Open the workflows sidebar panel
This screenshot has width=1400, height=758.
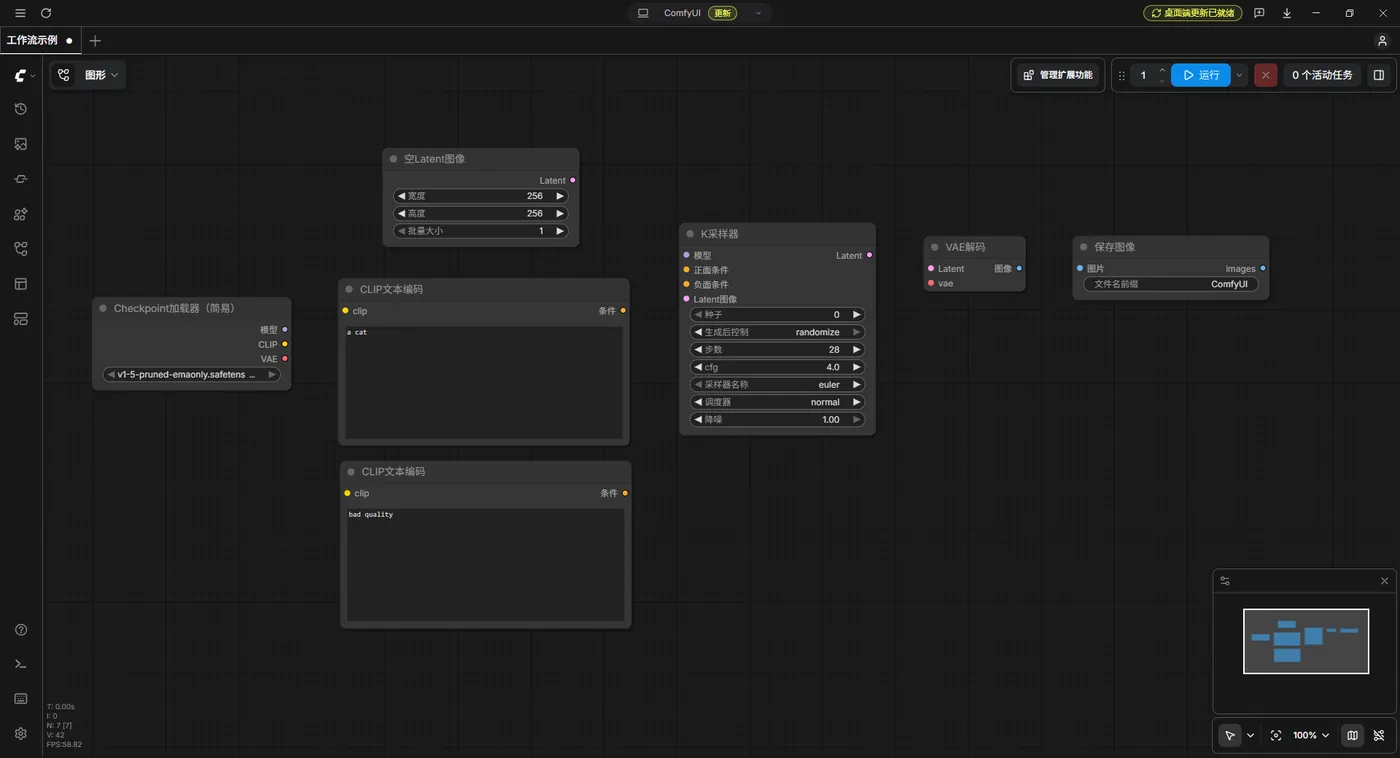pyautogui.click(x=21, y=249)
